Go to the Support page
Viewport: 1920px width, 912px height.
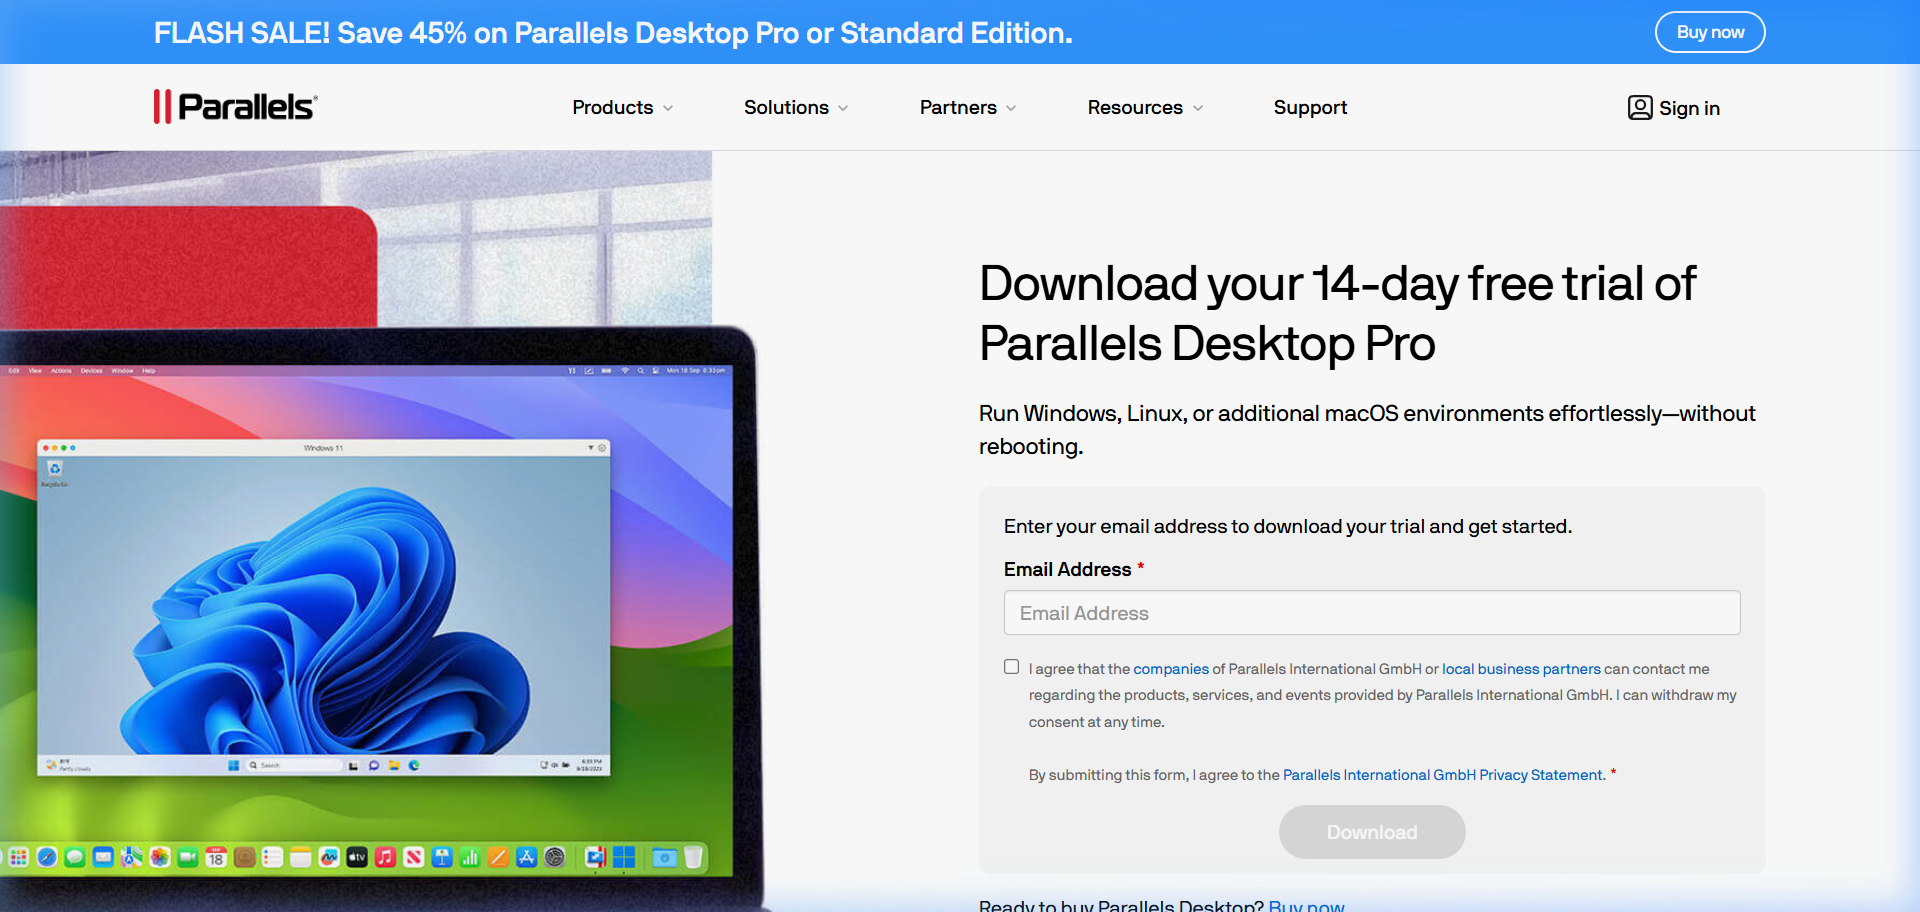coord(1310,107)
